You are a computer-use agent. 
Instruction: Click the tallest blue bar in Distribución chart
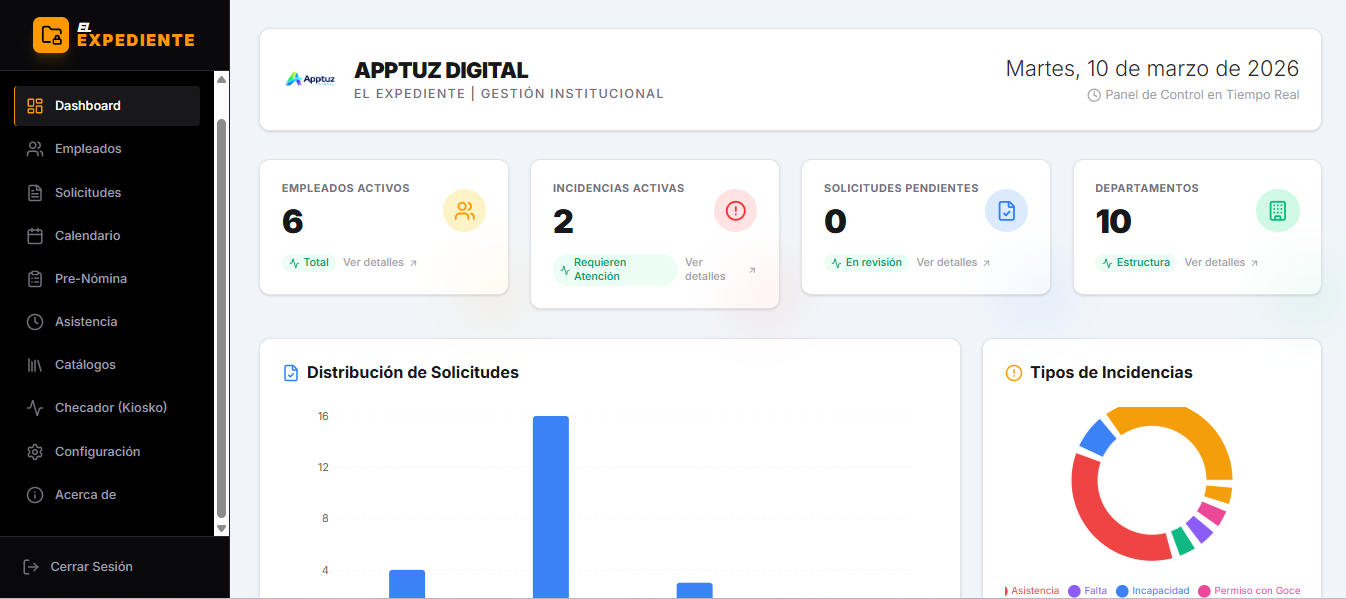coord(550,507)
